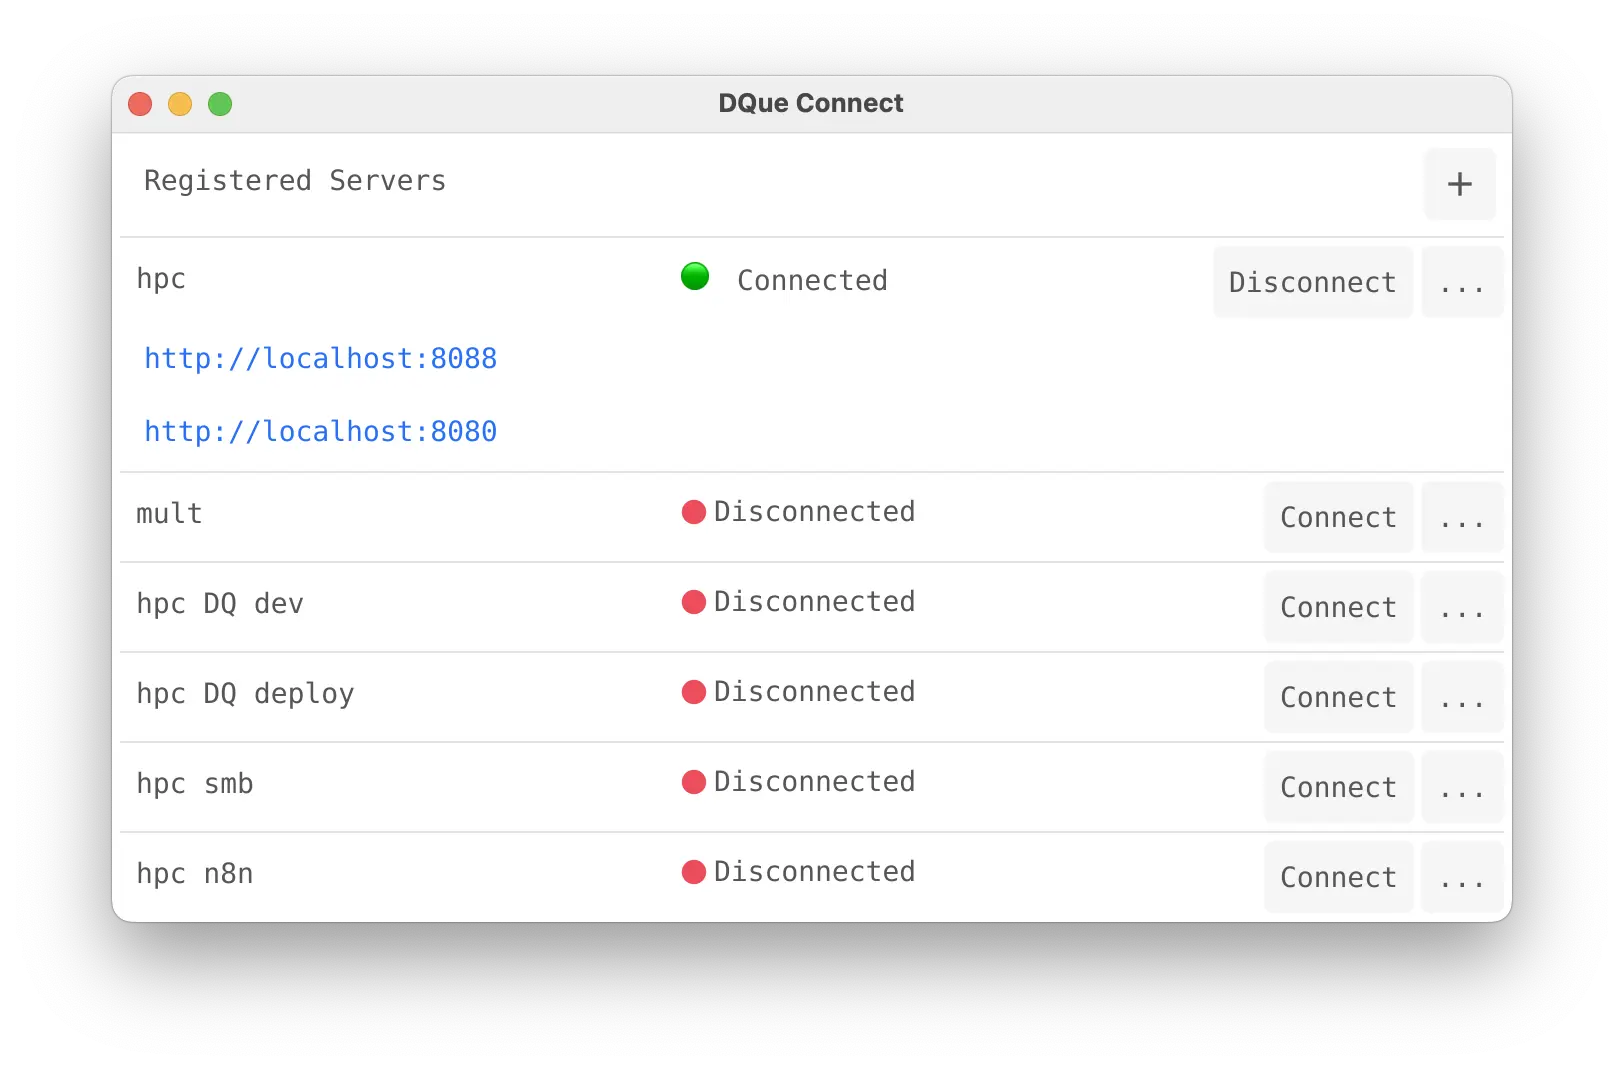1624x1070 pixels.
Task: Click red status dot for hpc n8n
Action: tap(694, 873)
